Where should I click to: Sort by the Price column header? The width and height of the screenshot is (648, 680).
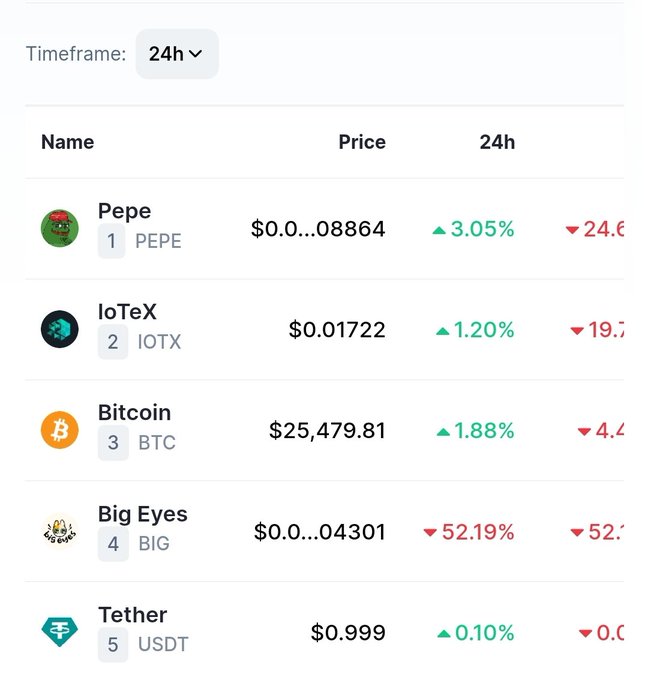[362, 142]
